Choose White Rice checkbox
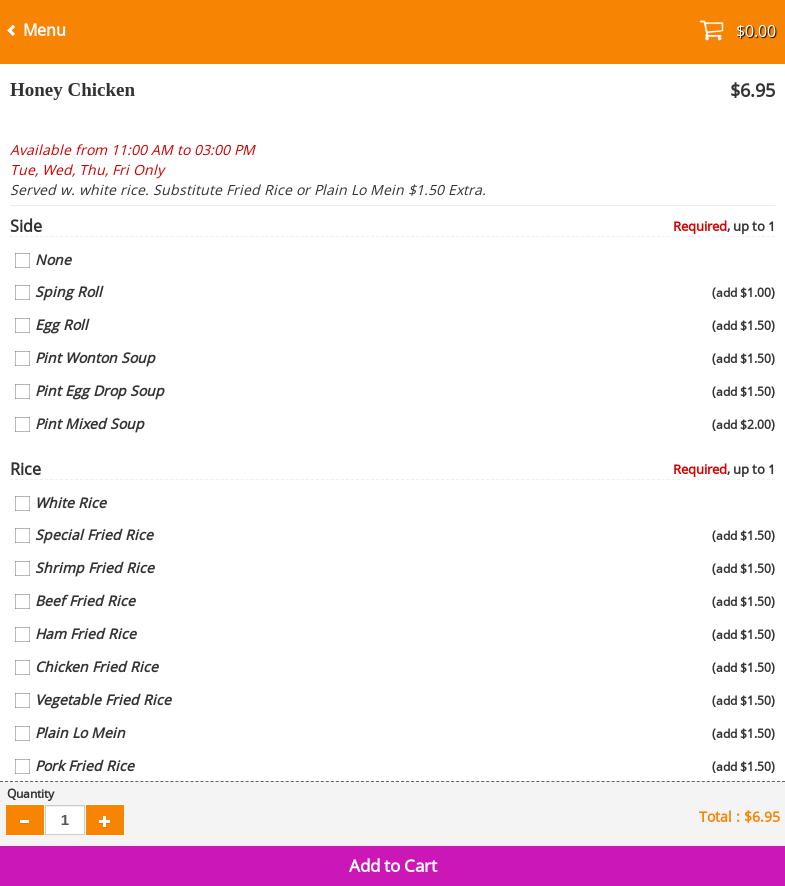The image size is (785, 886). coord(22,503)
